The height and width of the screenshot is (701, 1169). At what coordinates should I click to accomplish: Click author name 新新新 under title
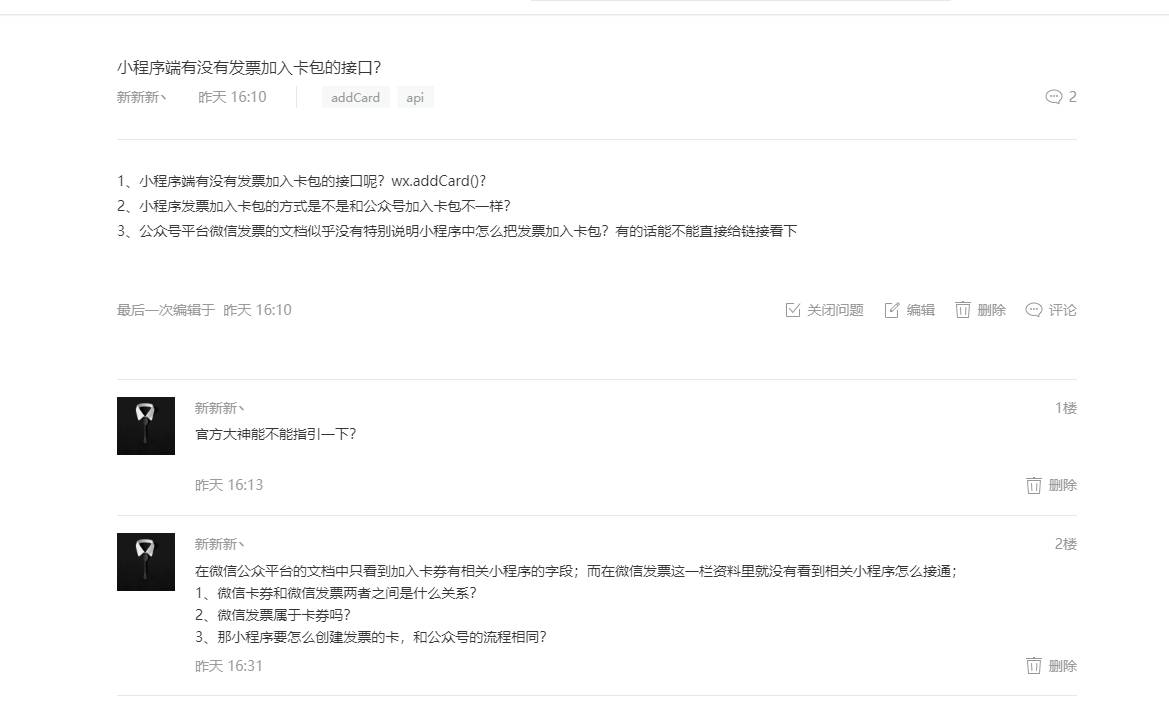(141, 97)
